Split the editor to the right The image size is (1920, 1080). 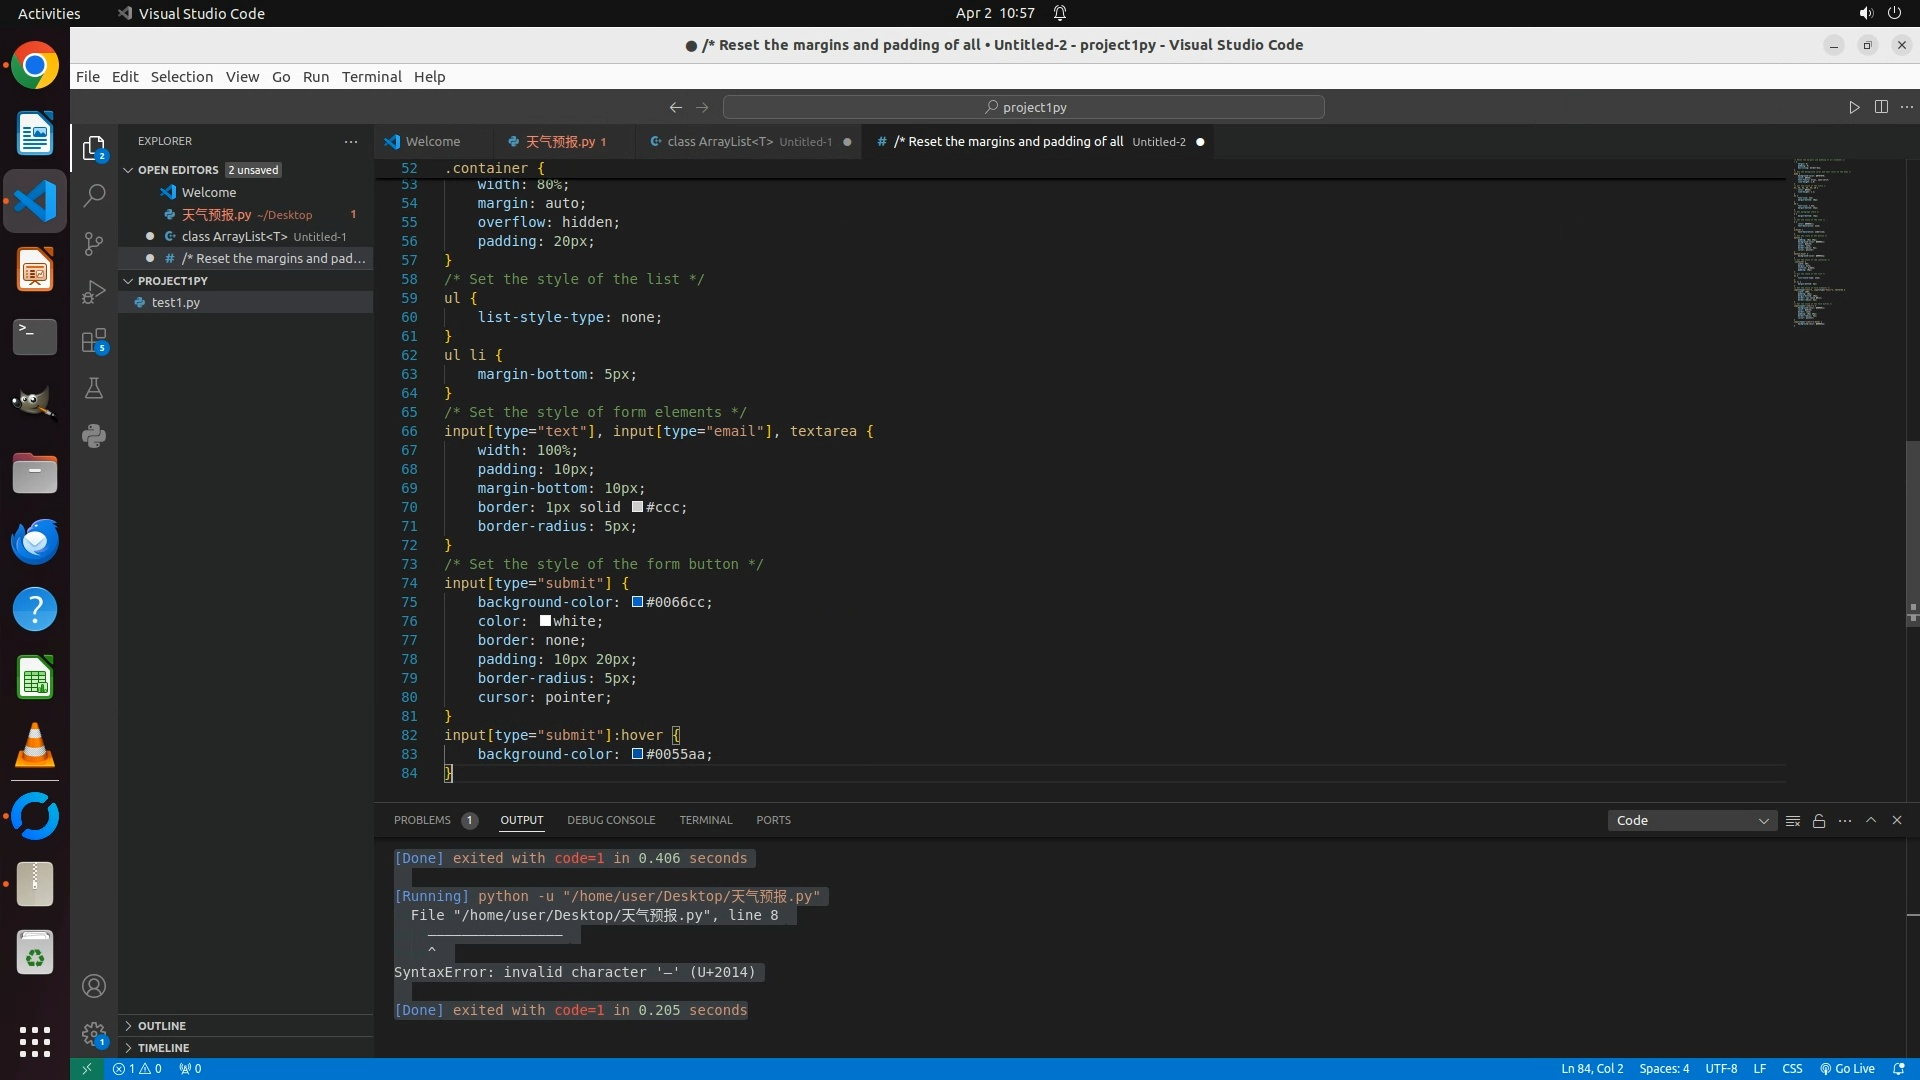(x=1881, y=107)
